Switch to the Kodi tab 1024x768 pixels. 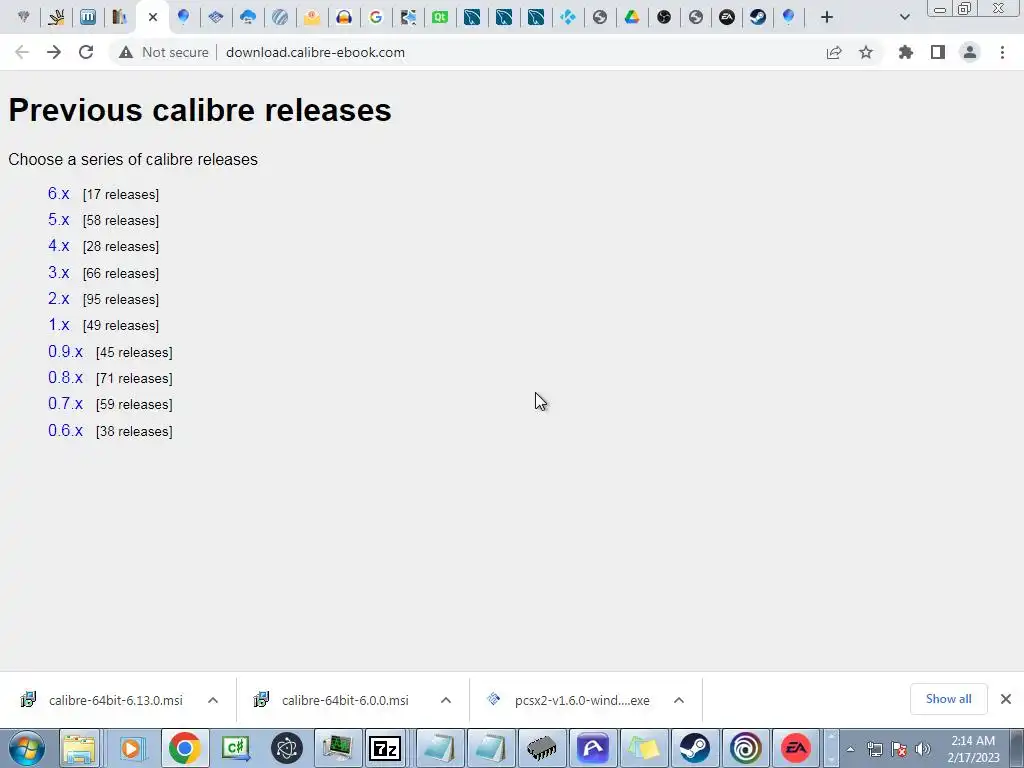point(568,17)
